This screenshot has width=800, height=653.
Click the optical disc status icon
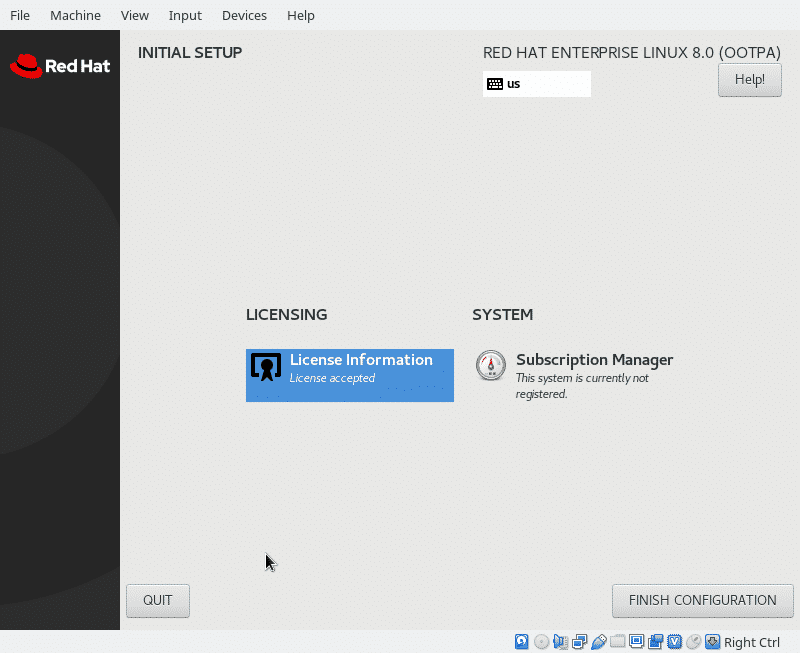tap(541, 641)
